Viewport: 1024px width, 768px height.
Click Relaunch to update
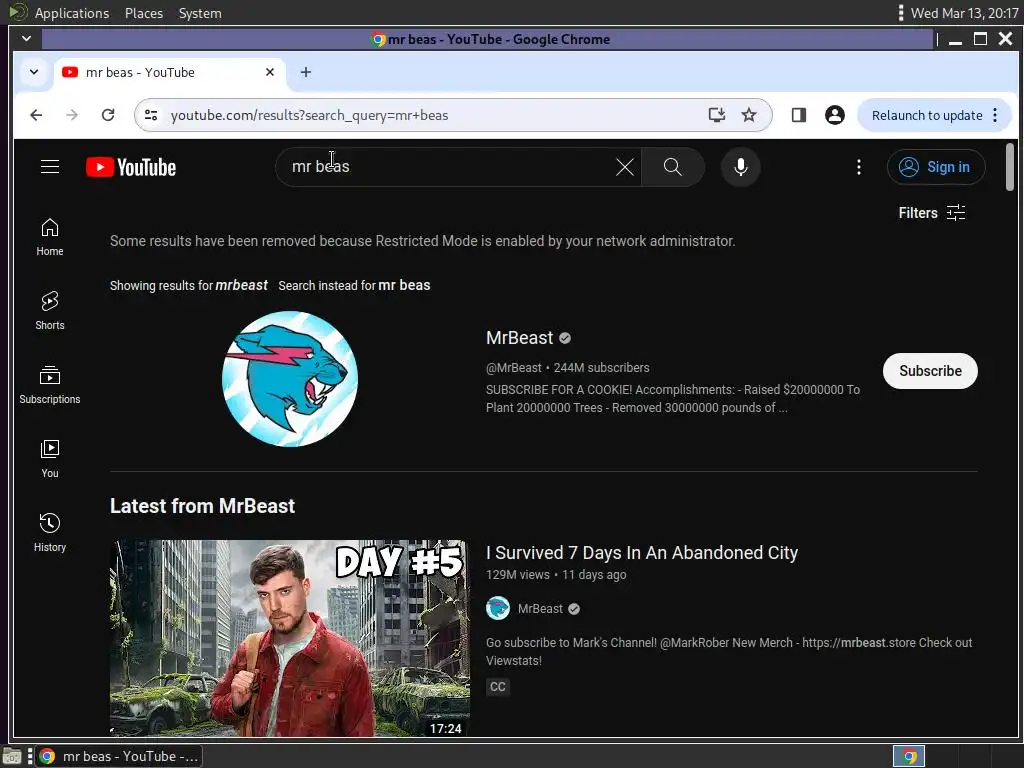tap(927, 116)
